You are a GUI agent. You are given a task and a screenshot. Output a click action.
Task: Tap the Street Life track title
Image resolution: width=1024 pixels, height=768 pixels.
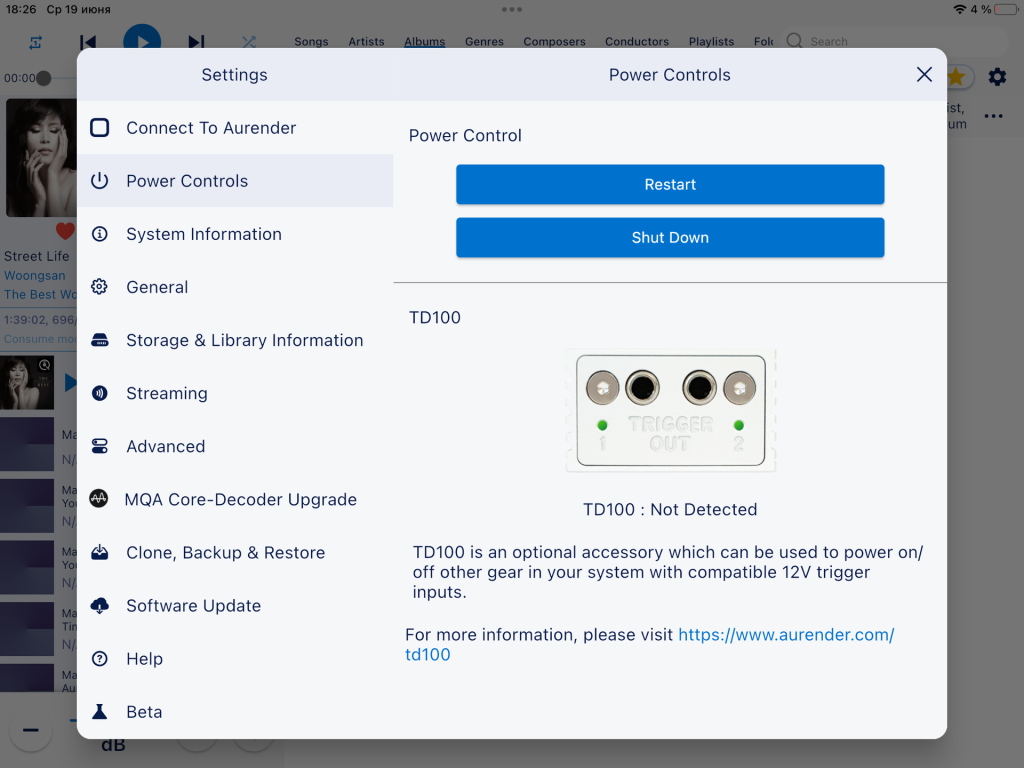point(37,256)
